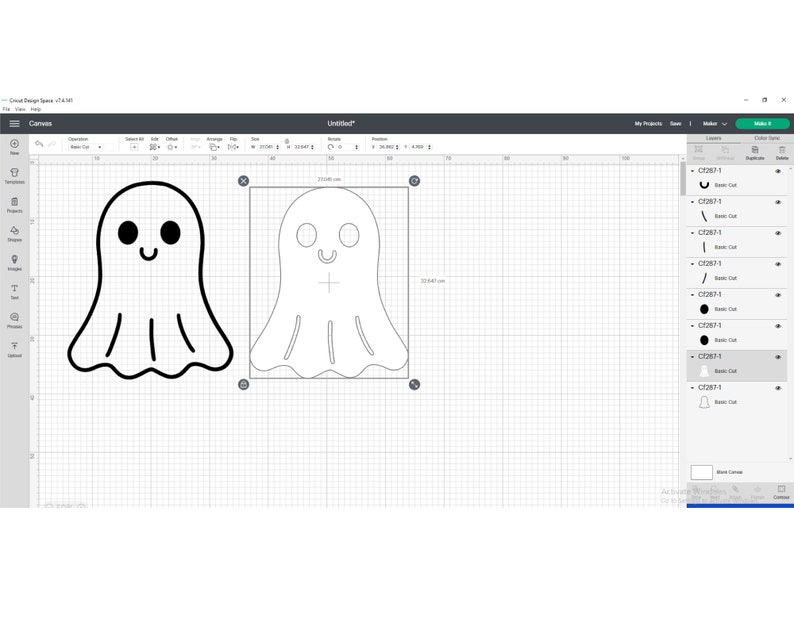794x638 pixels.
Task: Click the Save button
Action: [x=676, y=124]
